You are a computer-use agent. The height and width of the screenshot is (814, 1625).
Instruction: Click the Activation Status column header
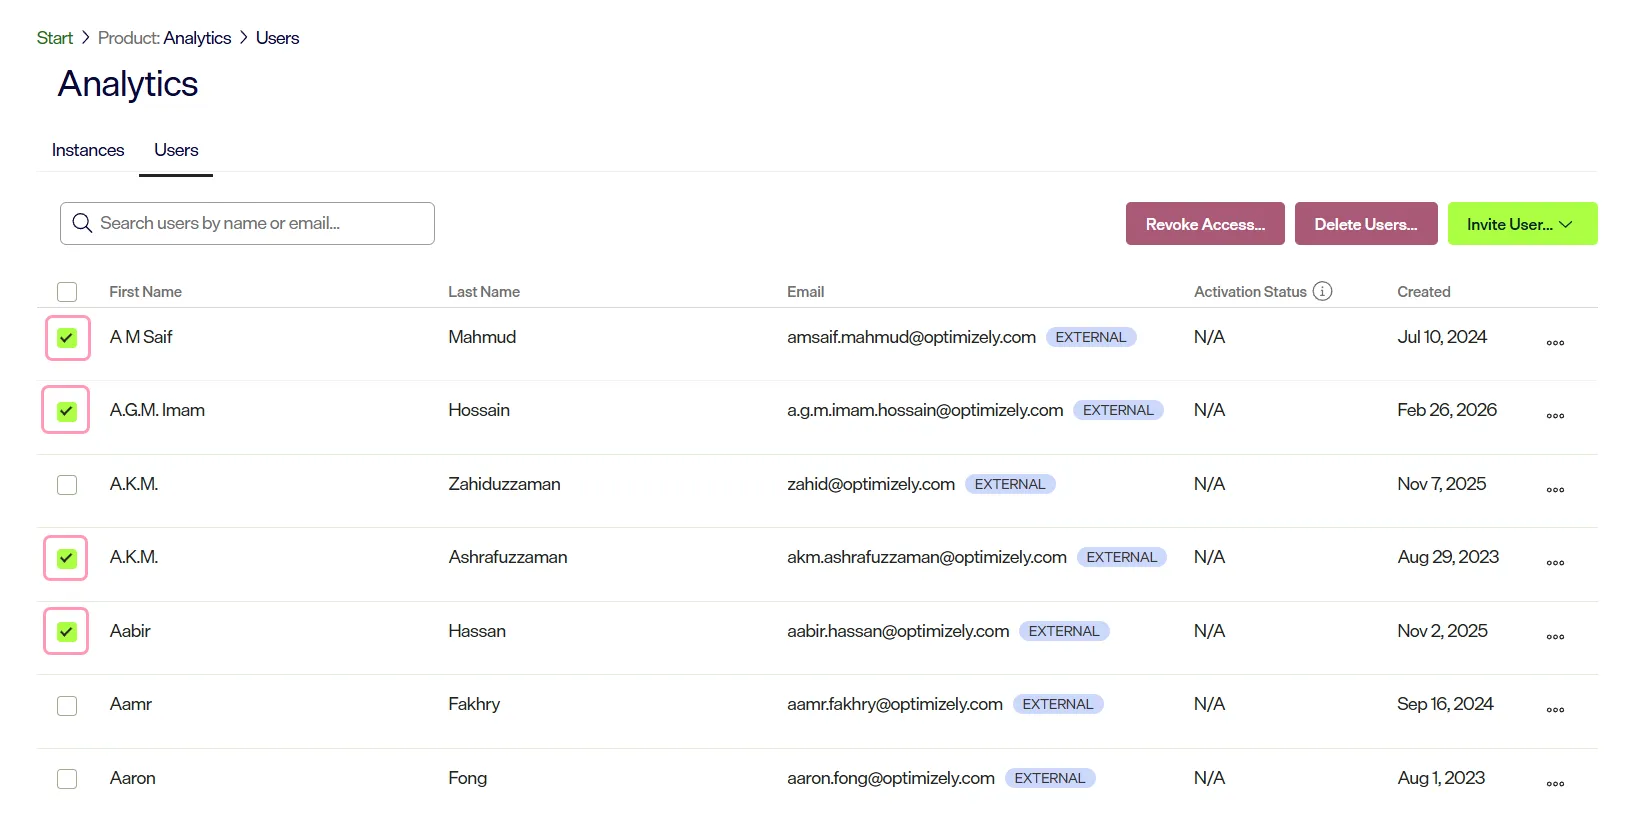point(1250,292)
